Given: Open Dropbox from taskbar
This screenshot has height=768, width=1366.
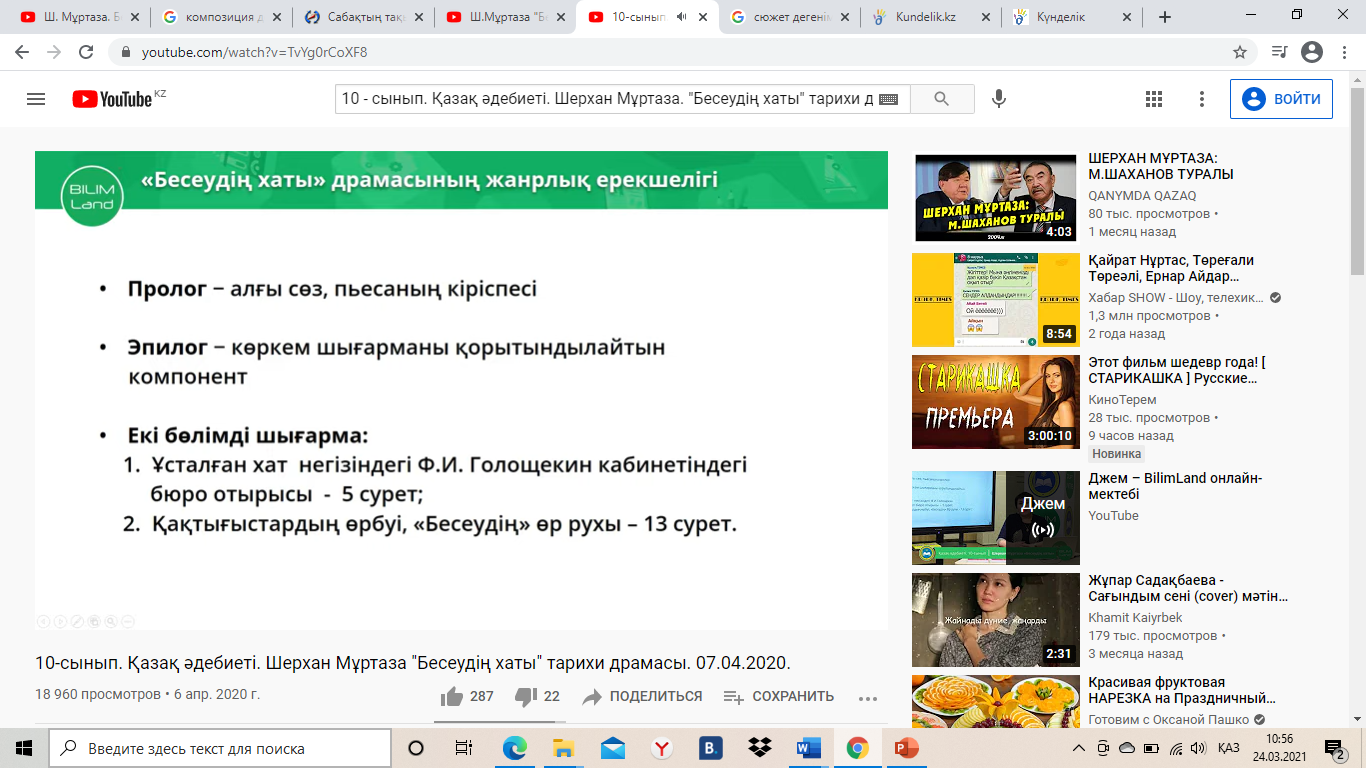Looking at the screenshot, I should click(759, 748).
